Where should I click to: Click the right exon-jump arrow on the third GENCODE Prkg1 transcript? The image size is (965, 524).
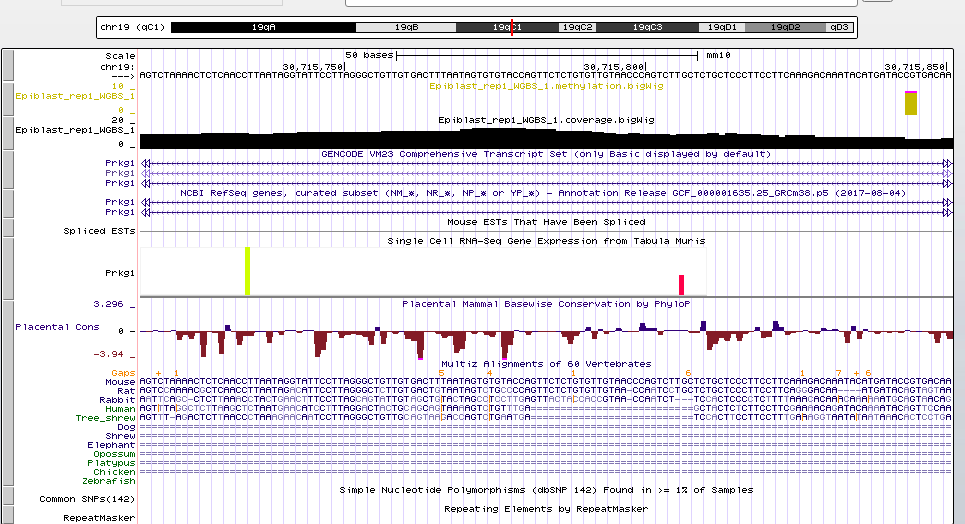(947, 183)
